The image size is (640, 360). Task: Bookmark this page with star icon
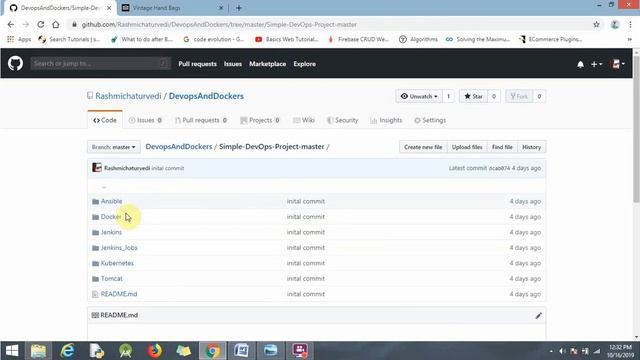596,24
